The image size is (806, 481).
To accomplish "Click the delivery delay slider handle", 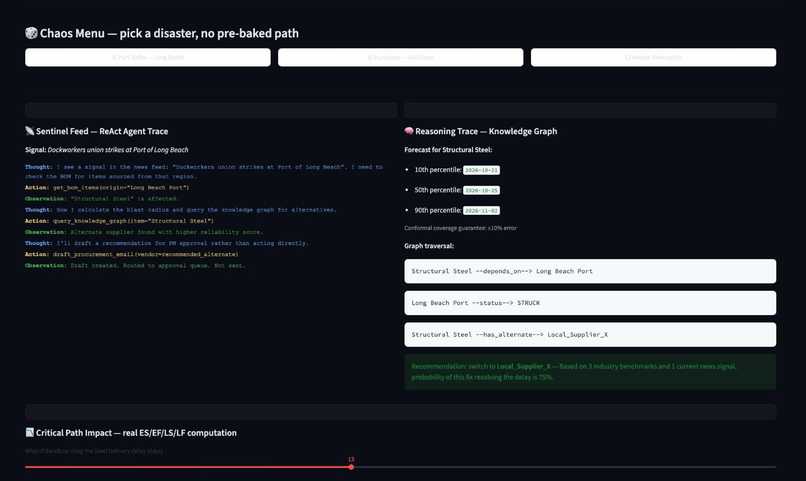I will (x=351, y=467).
